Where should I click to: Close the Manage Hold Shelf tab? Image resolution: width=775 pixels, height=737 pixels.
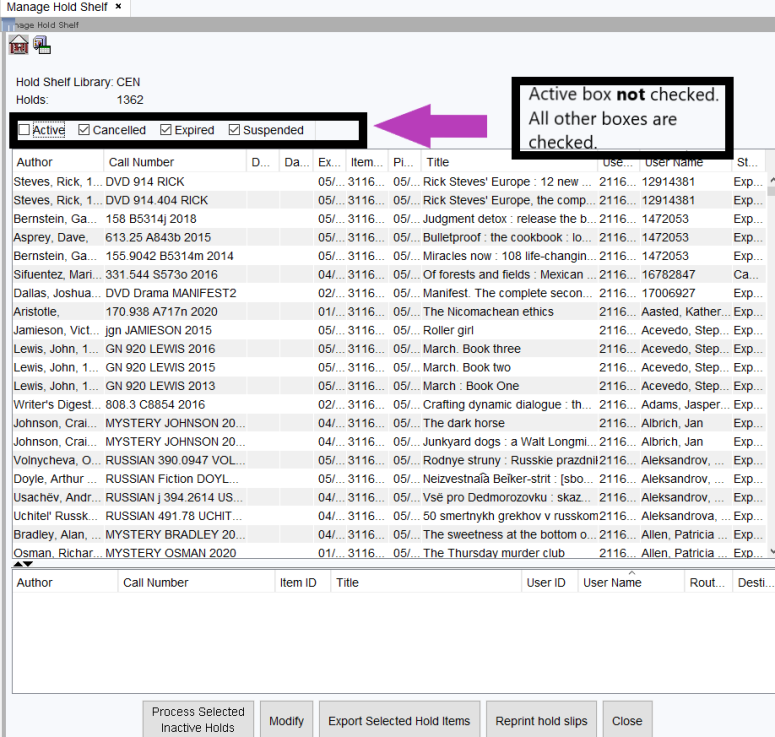pos(118,6)
